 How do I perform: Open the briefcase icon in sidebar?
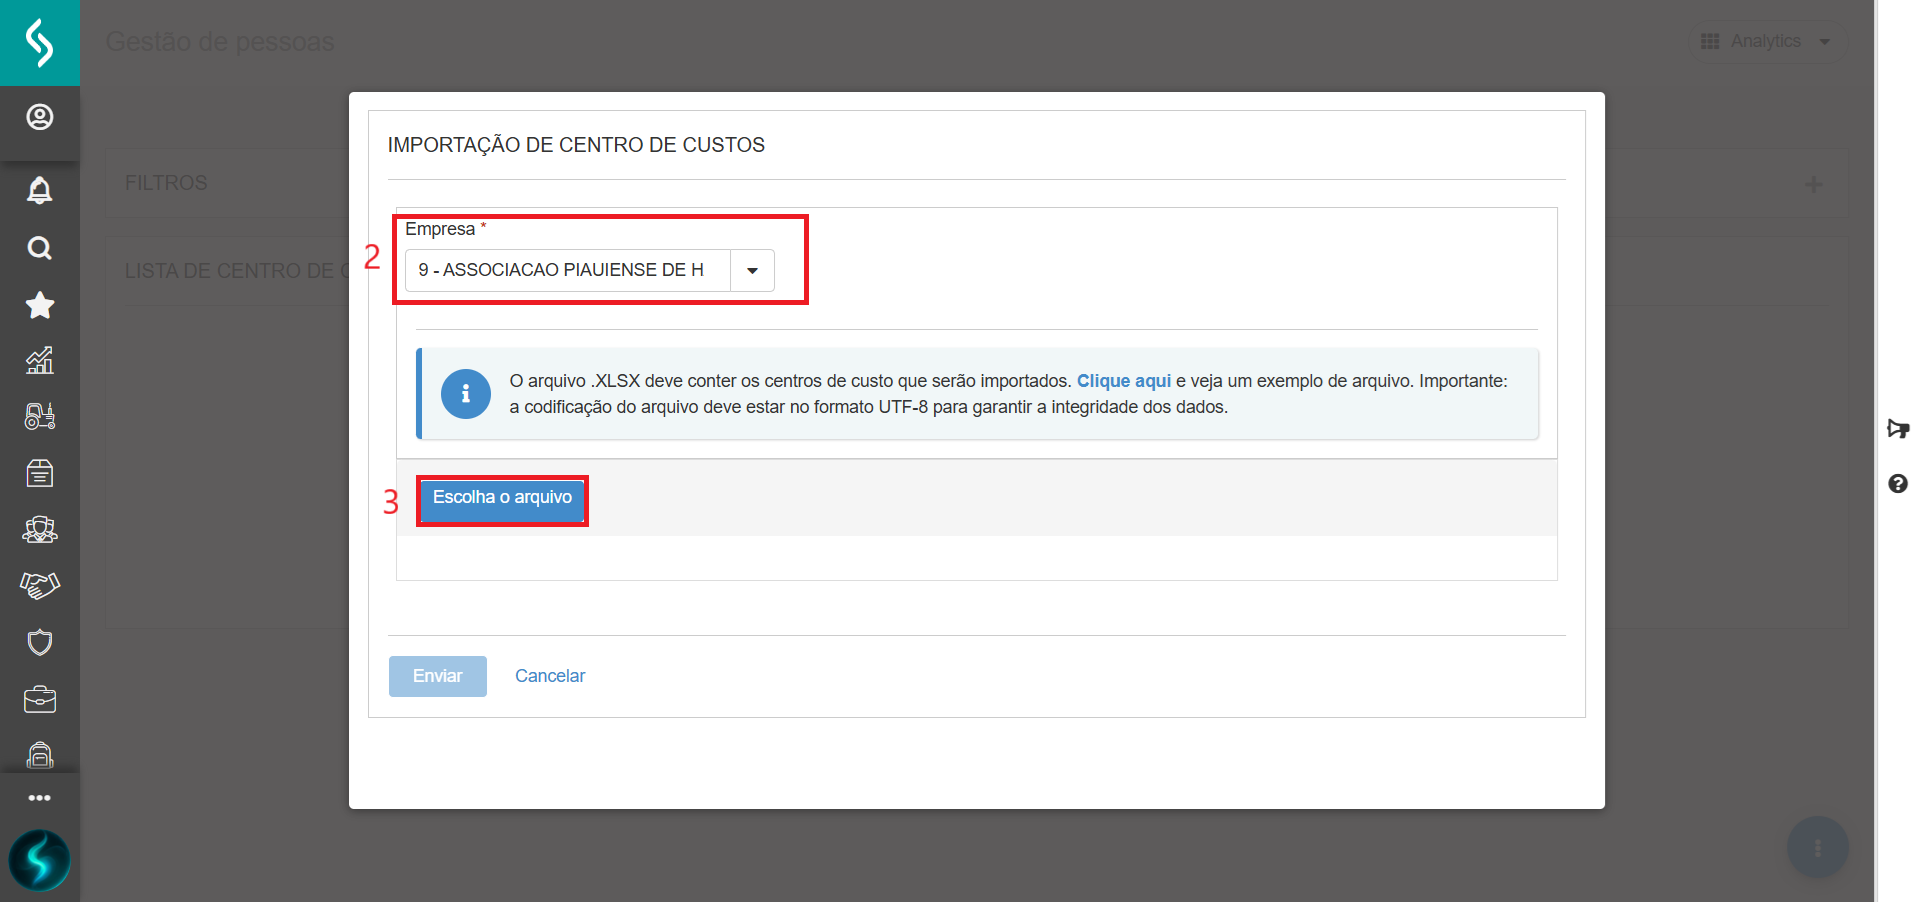click(x=40, y=699)
